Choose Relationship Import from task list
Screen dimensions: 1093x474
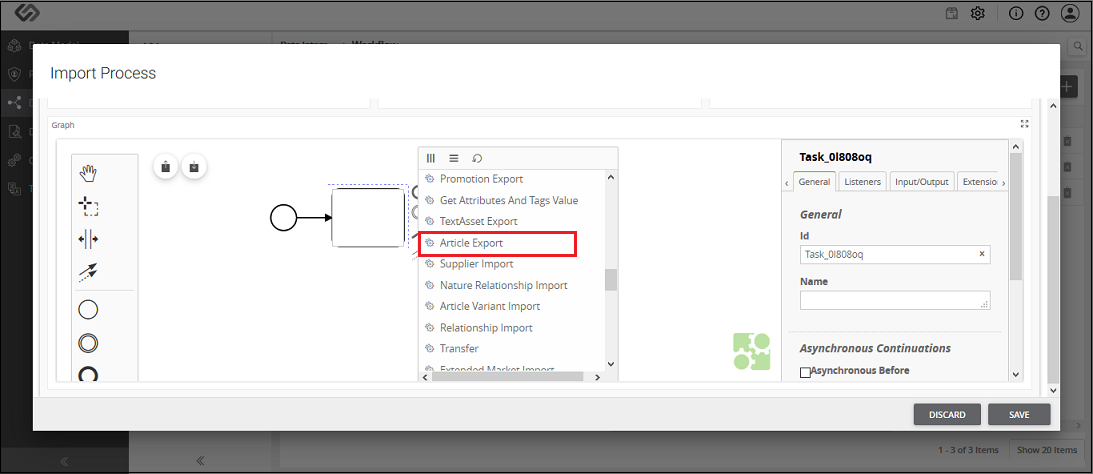486,328
